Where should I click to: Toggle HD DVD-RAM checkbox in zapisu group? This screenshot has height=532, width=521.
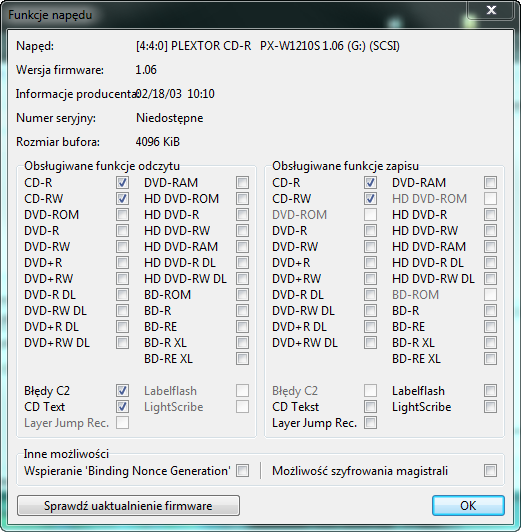pyautogui.click(x=490, y=247)
